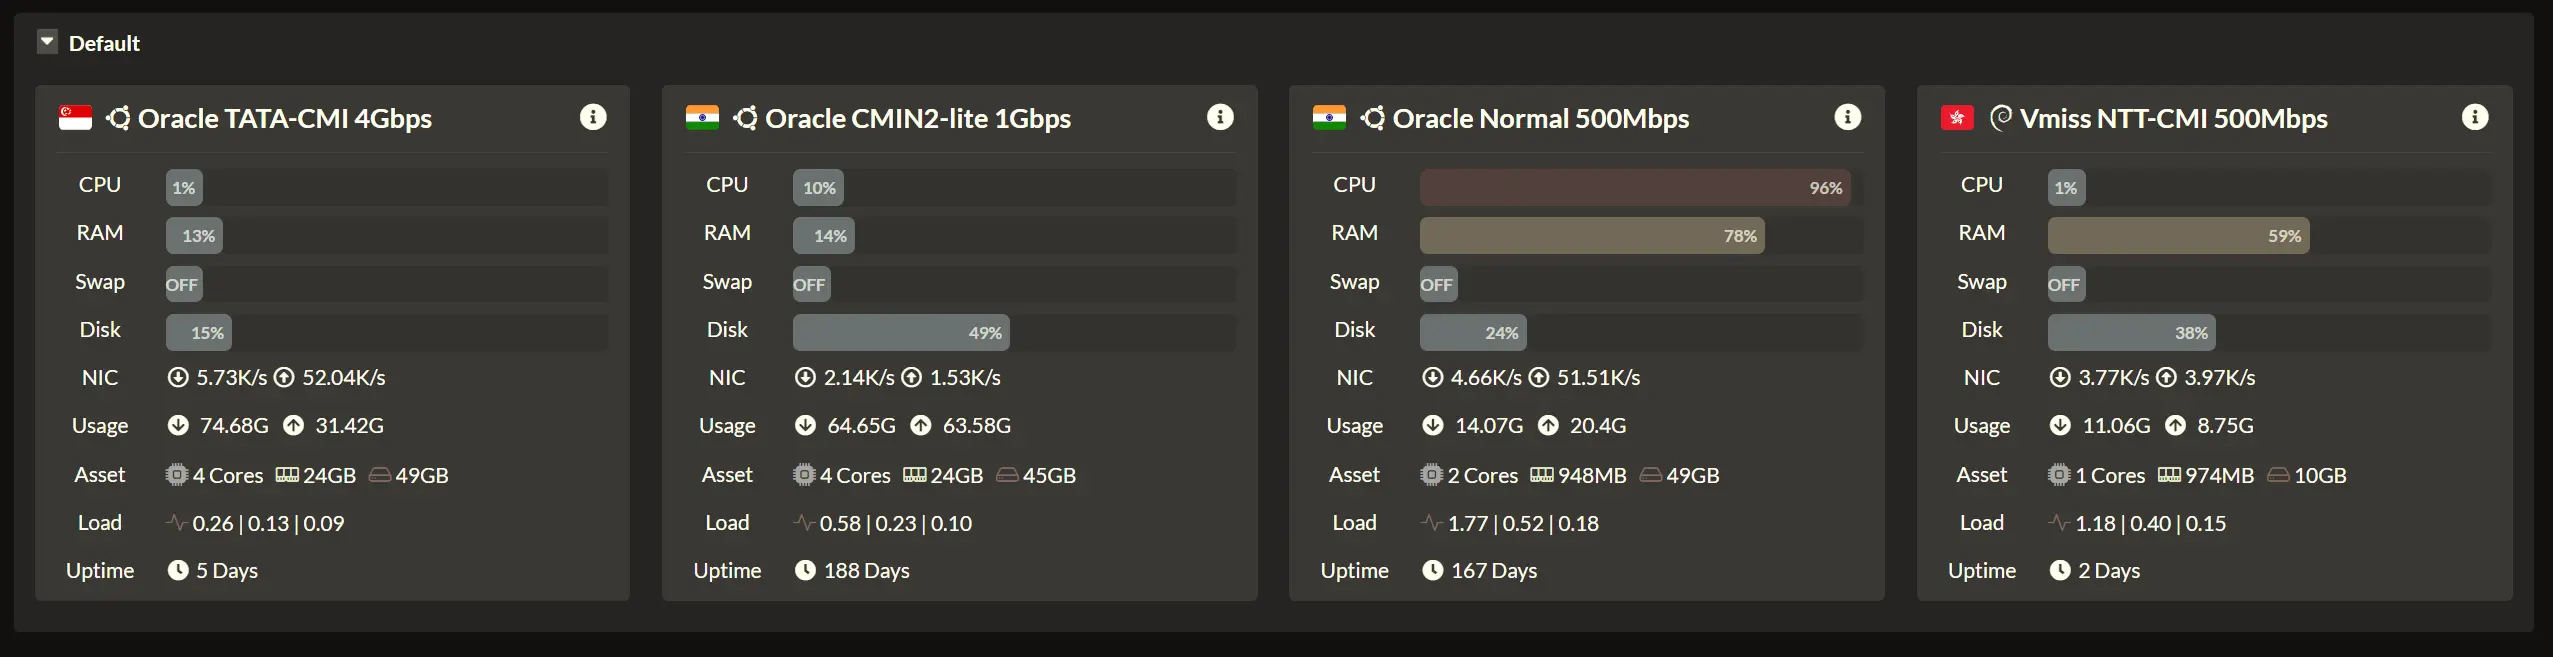Click the 78% RAM bar on Oracle Normal
This screenshot has height=657, width=2553.
(x=1592, y=235)
